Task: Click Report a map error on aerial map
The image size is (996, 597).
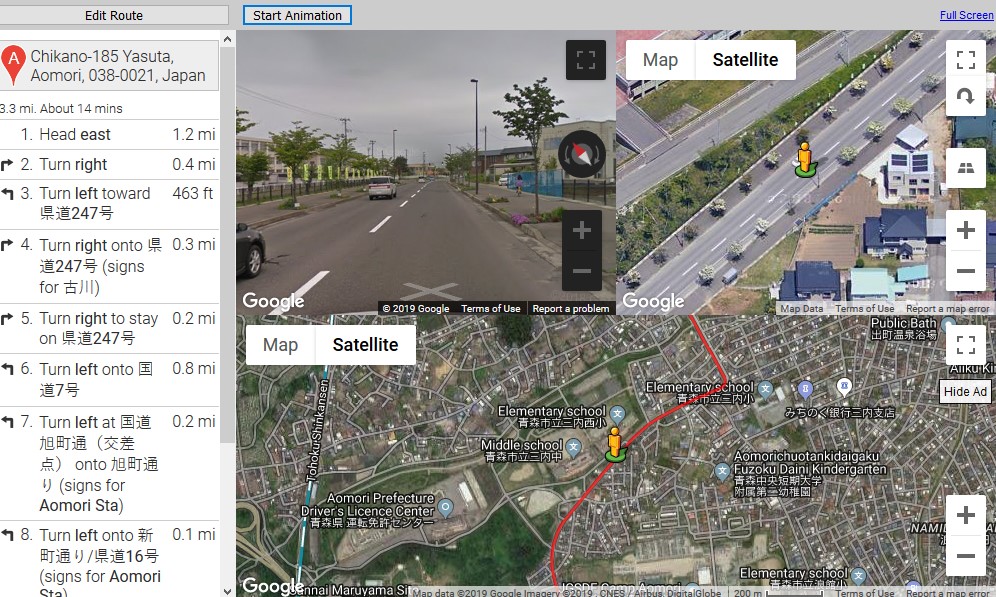Action: tap(947, 309)
